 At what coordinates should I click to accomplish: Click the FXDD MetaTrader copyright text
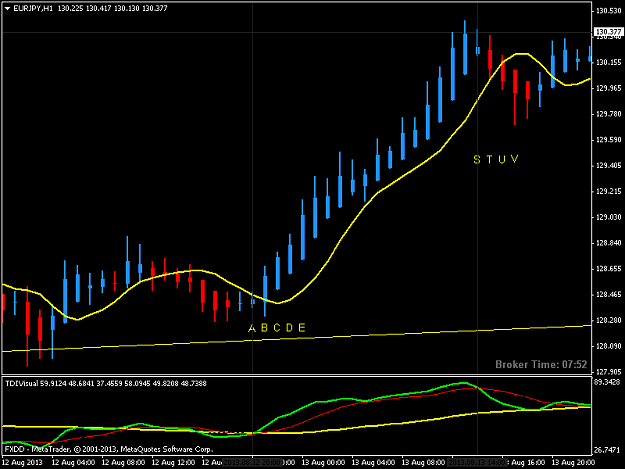click(x=109, y=449)
